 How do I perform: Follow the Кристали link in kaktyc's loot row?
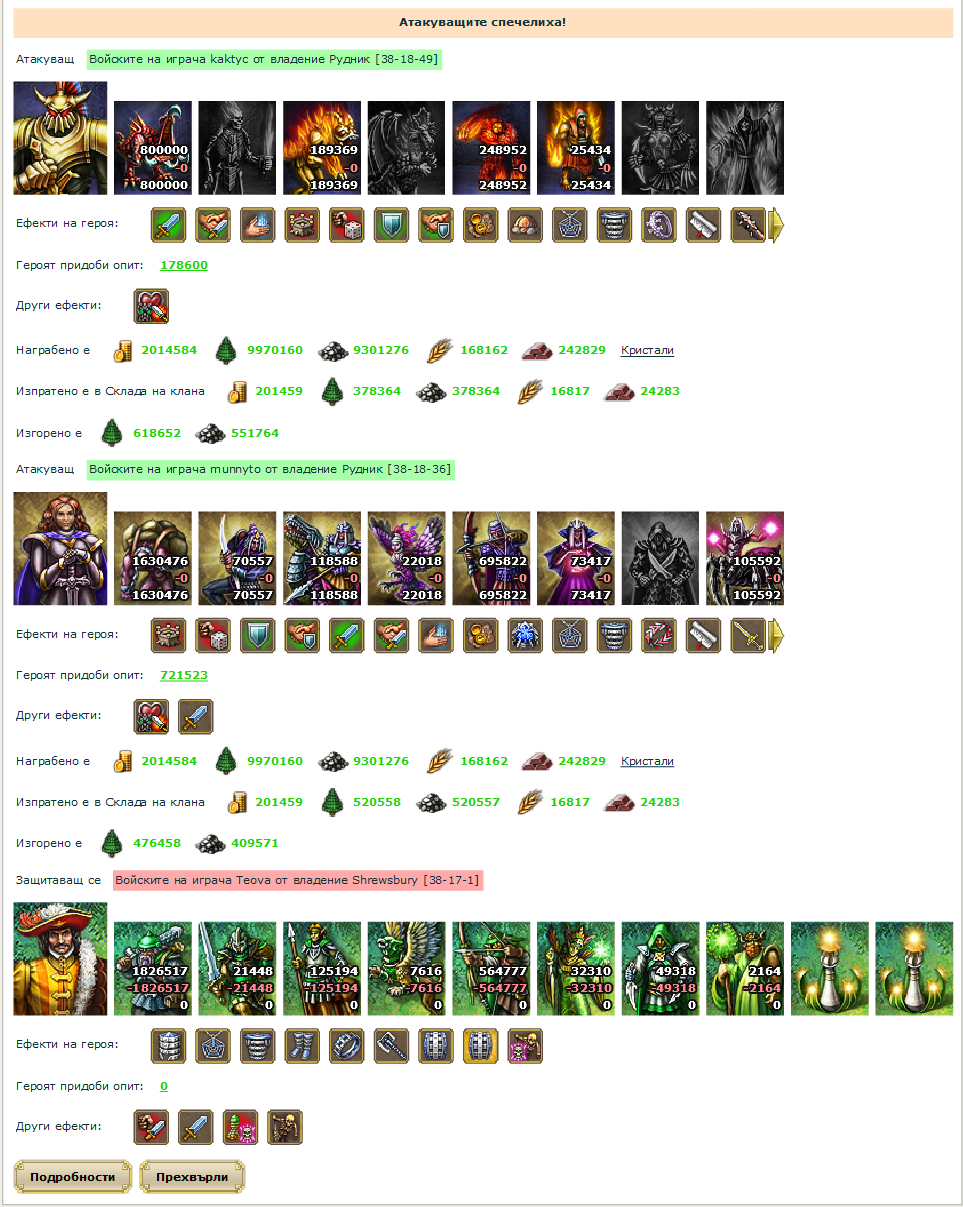click(x=647, y=350)
